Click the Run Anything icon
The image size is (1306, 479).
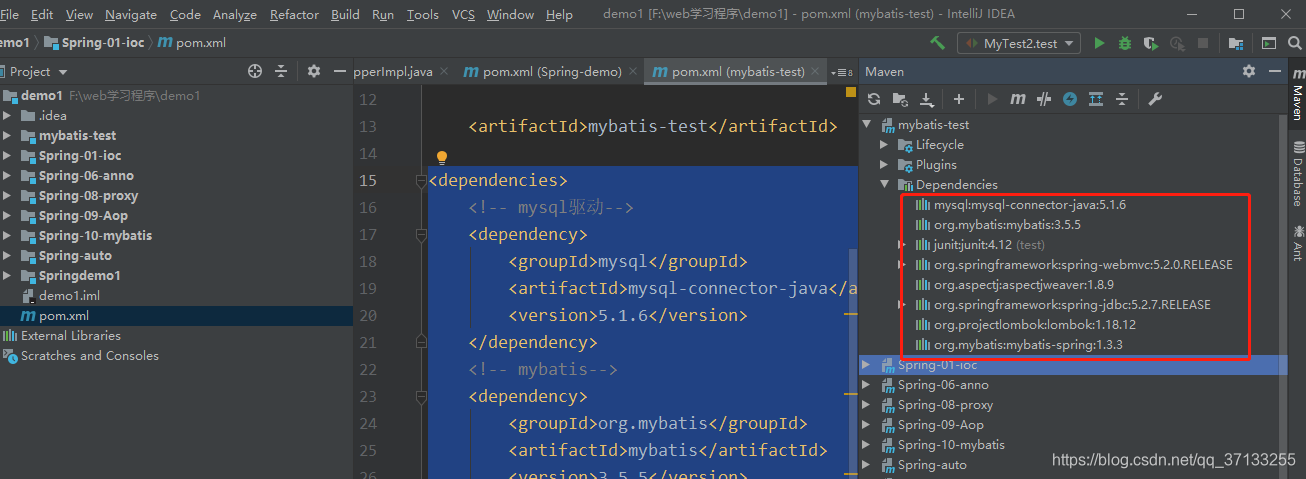click(1268, 43)
